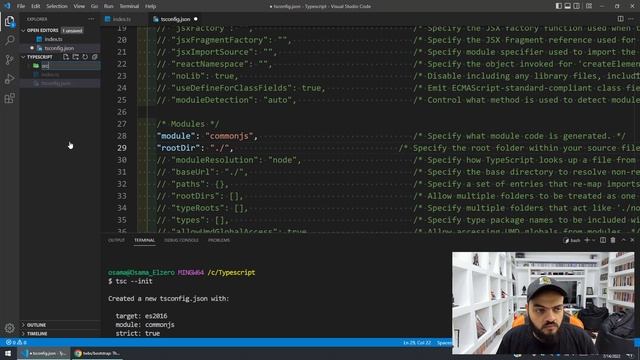The image size is (640, 360).
Task: Open the Edit menu
Action: point(36,6)
